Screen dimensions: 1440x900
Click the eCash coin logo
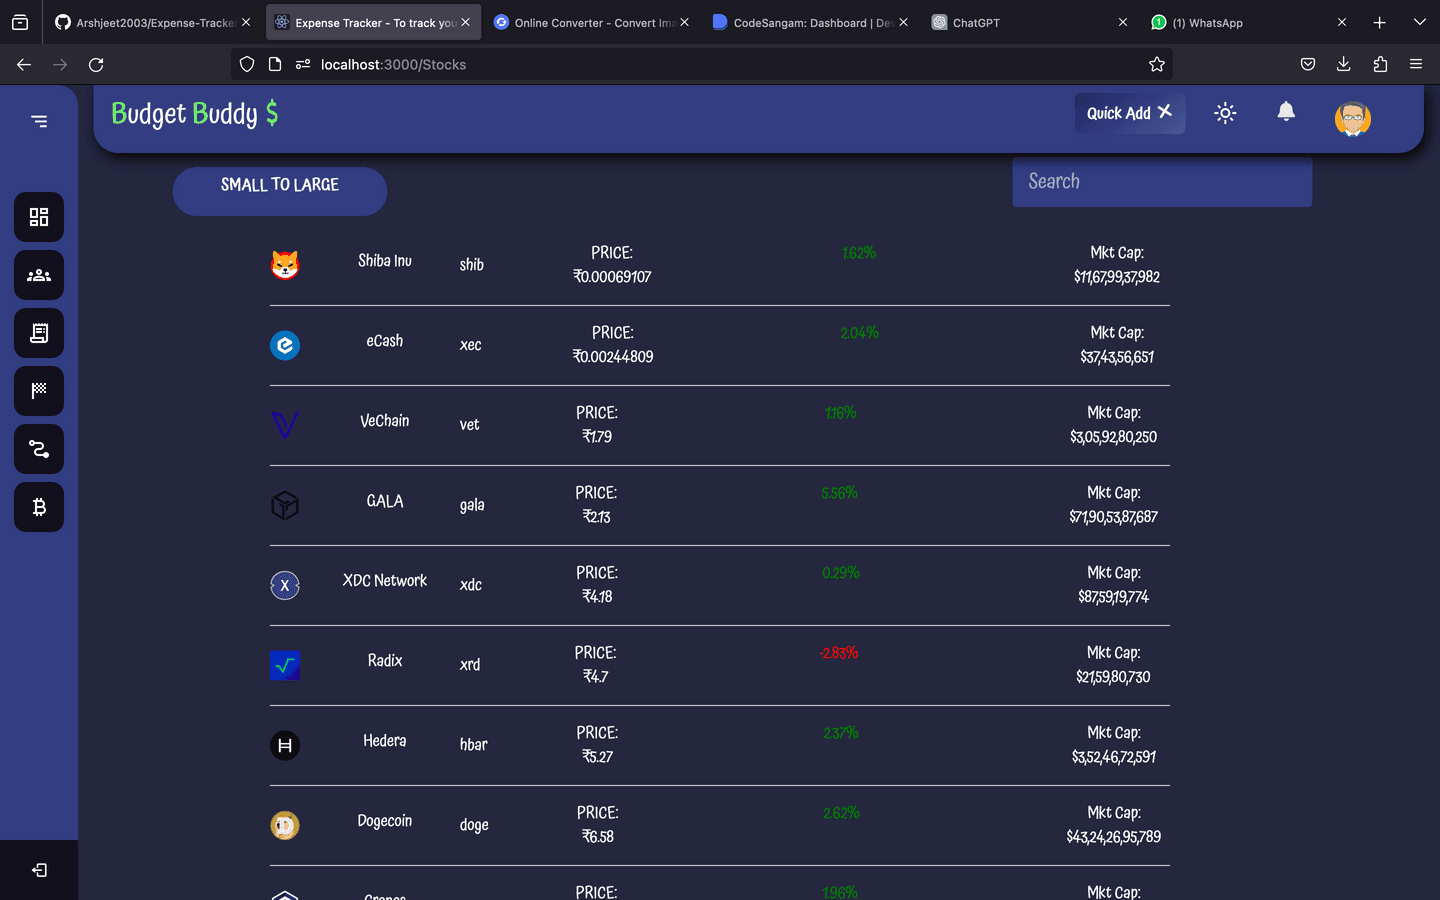pyautogui.click(x=285, y=345)
